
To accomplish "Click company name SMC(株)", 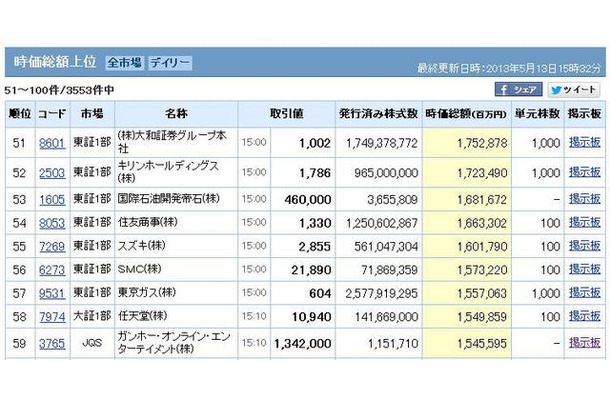I will (x=139, y=269).
